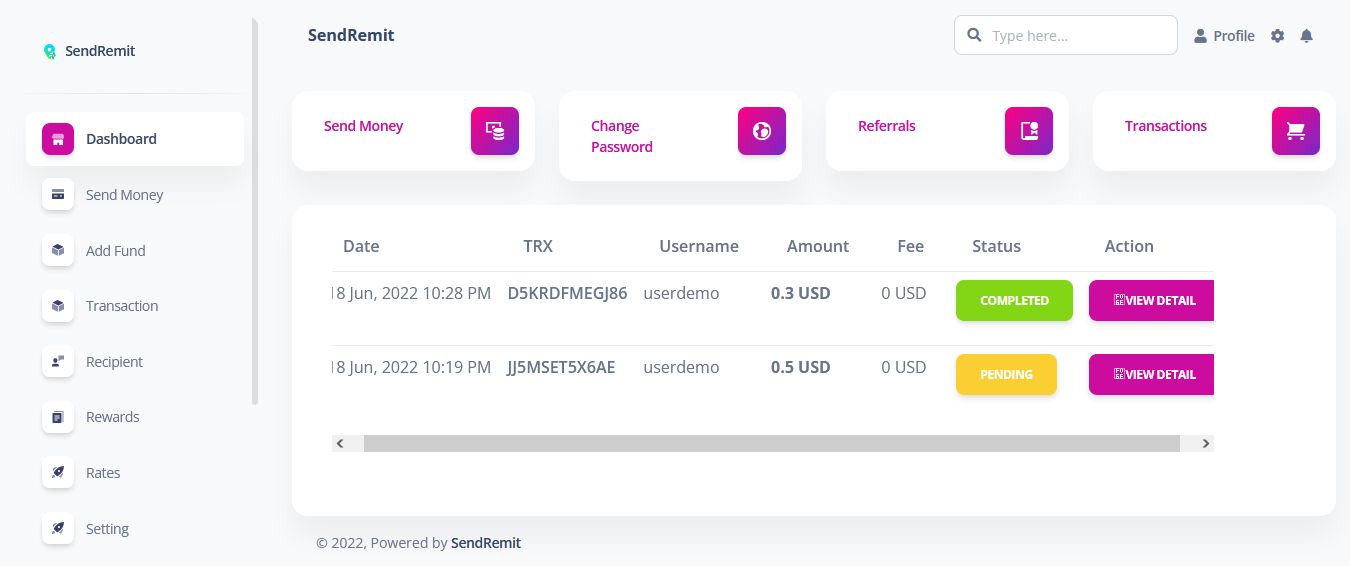Open the Referrals card icon
The height and width of the screenshot is (566, 1350).
coord(1029,131)
